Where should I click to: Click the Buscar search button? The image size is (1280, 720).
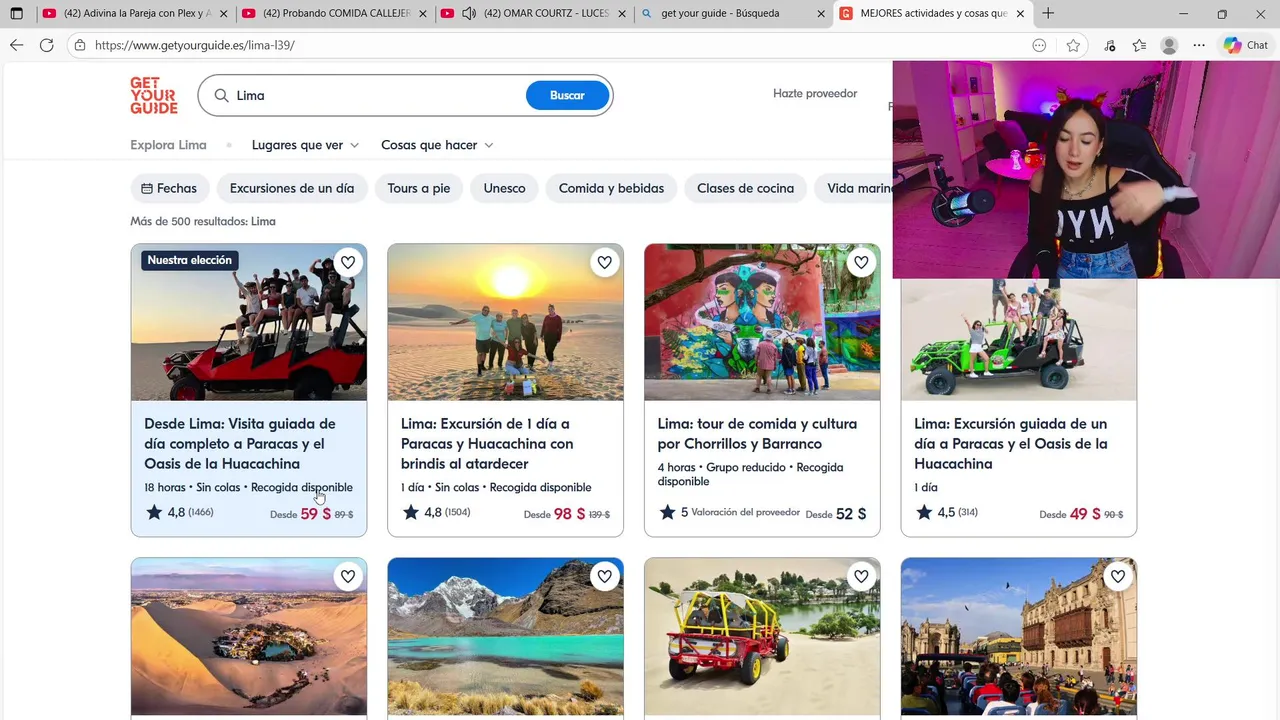567,95
